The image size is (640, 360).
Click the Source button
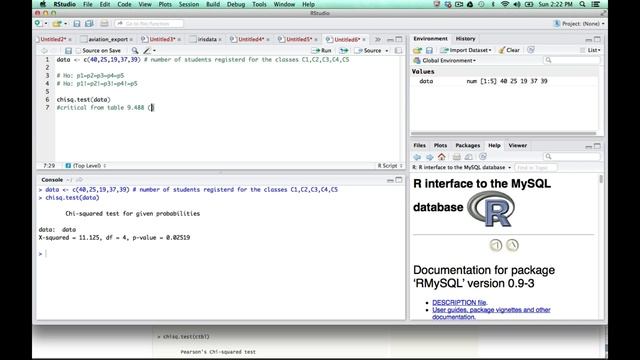pyautogui.click(x=368, y=51)
